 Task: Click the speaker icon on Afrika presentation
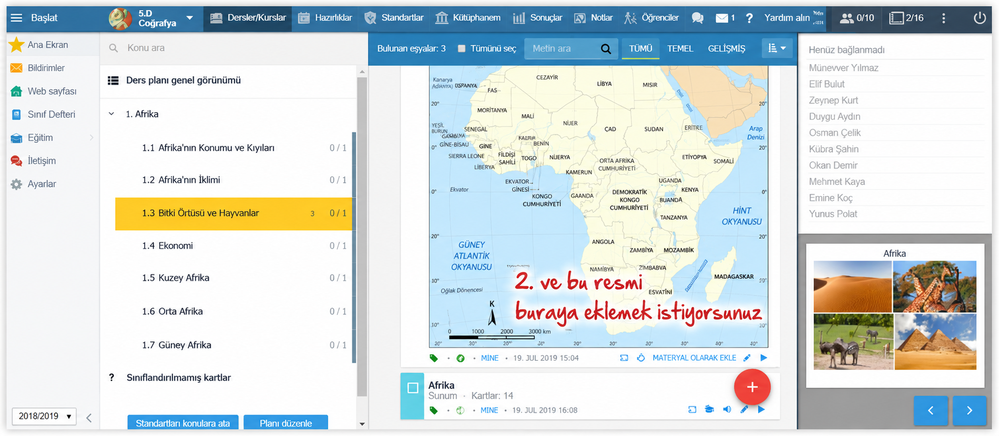coord(726,410)
